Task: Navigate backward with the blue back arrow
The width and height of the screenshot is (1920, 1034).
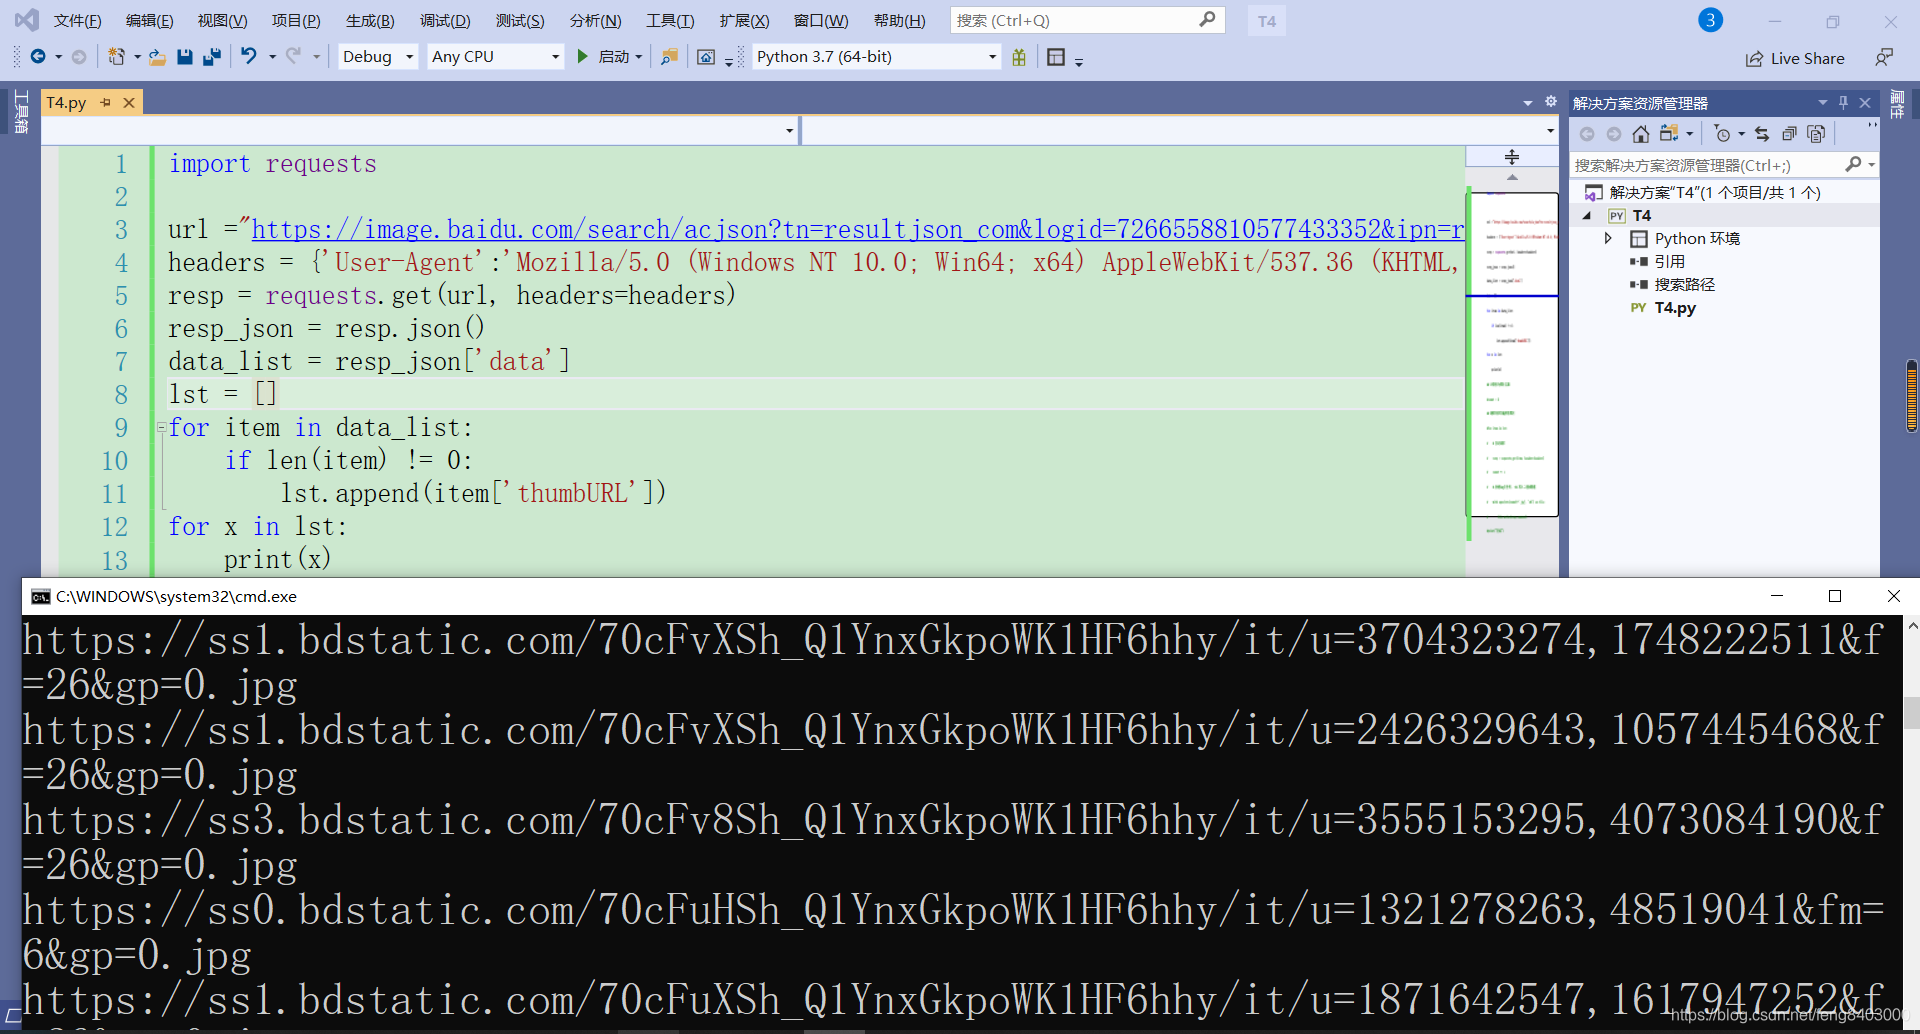Action: 38,57
